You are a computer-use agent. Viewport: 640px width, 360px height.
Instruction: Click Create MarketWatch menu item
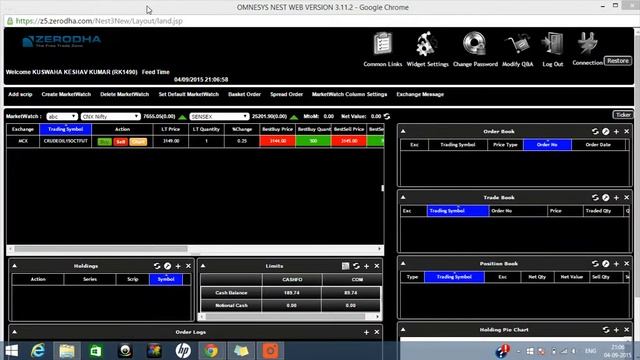tap(66, 94)
